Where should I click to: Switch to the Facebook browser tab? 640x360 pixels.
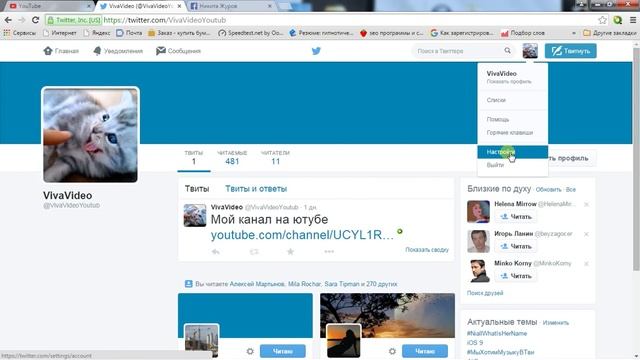[230, 6]
